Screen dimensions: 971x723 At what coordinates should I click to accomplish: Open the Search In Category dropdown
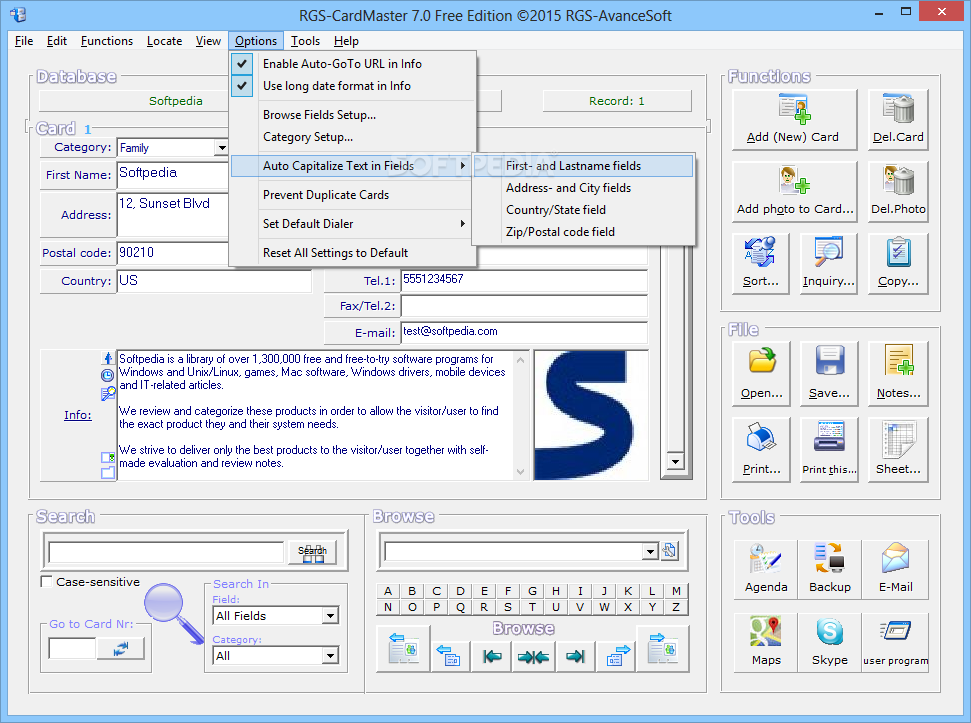click(x=330, y=656)
